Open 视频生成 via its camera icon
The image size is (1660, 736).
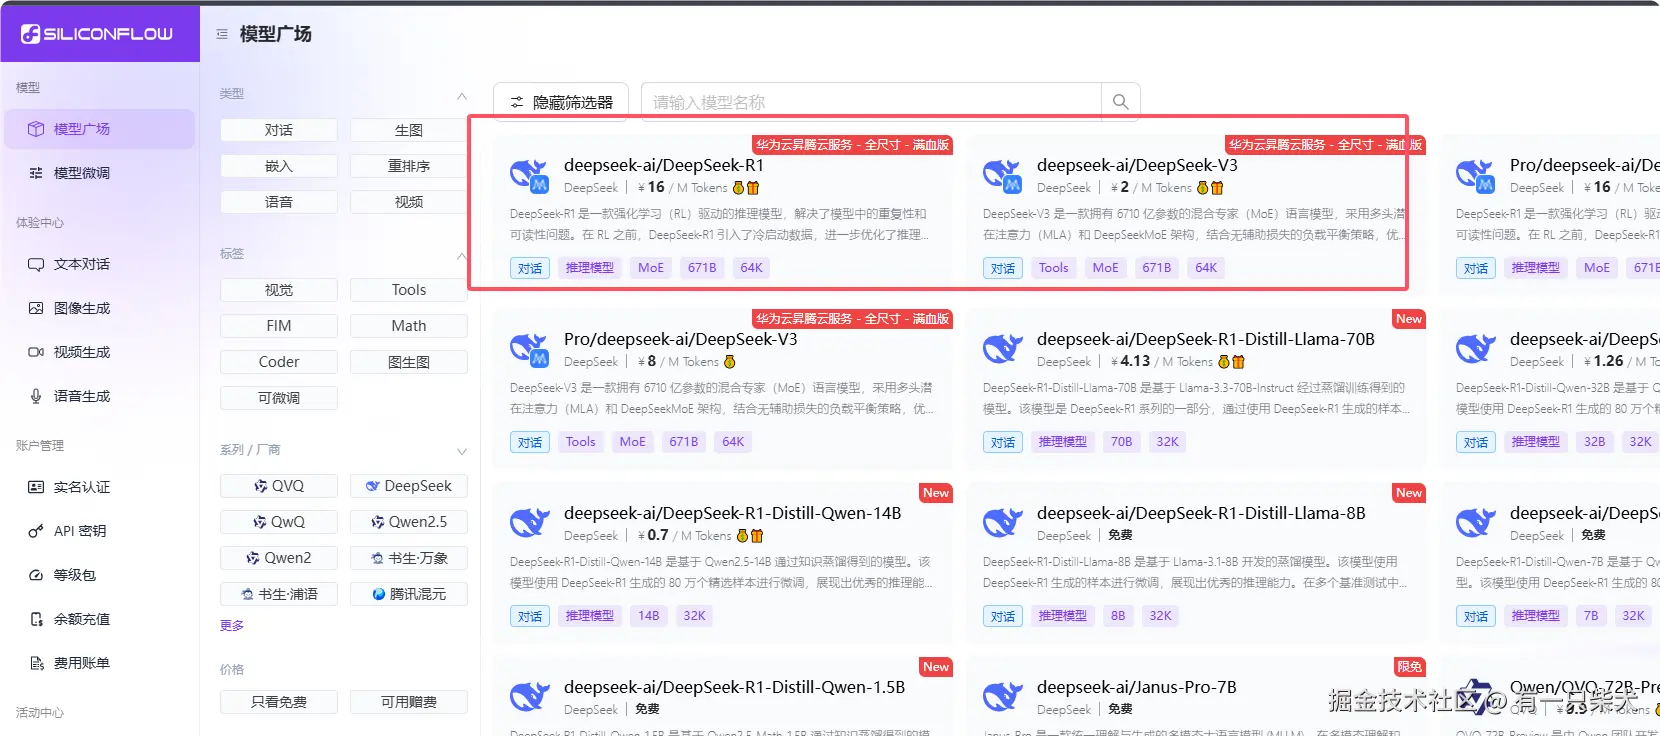36,352
